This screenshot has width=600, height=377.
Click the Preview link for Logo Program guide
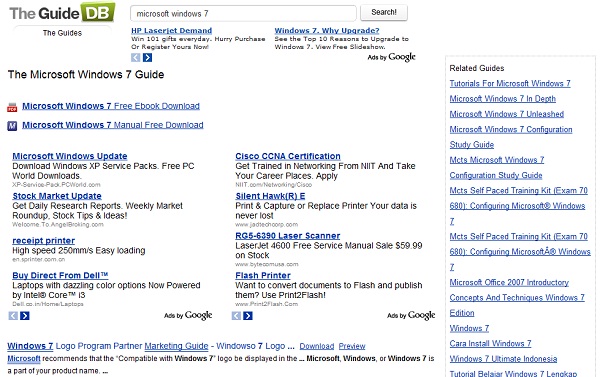(x=352, y=346)
